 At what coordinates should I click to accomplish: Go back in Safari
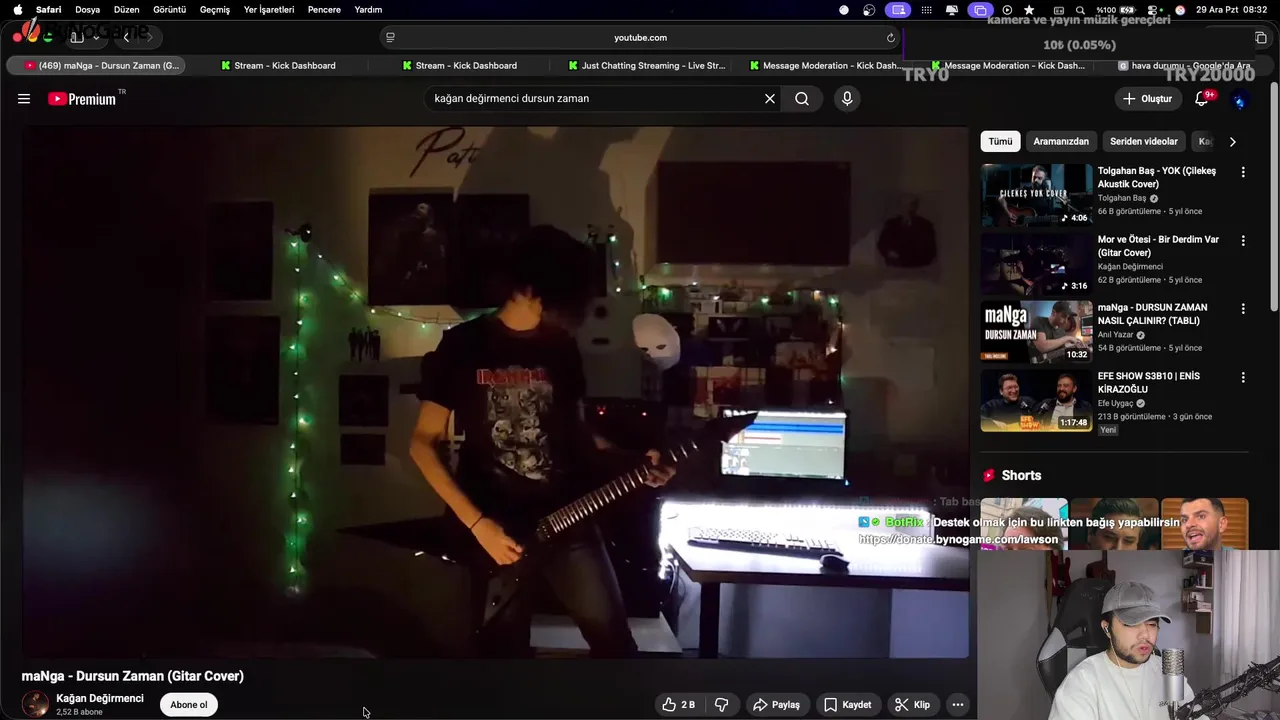pos(127,38)
